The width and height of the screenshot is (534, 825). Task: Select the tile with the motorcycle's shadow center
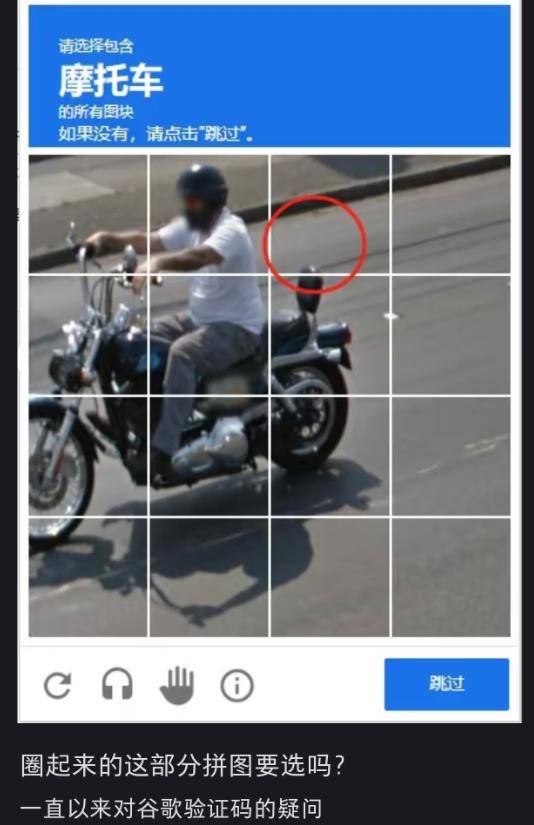click(x=209, y=577)
